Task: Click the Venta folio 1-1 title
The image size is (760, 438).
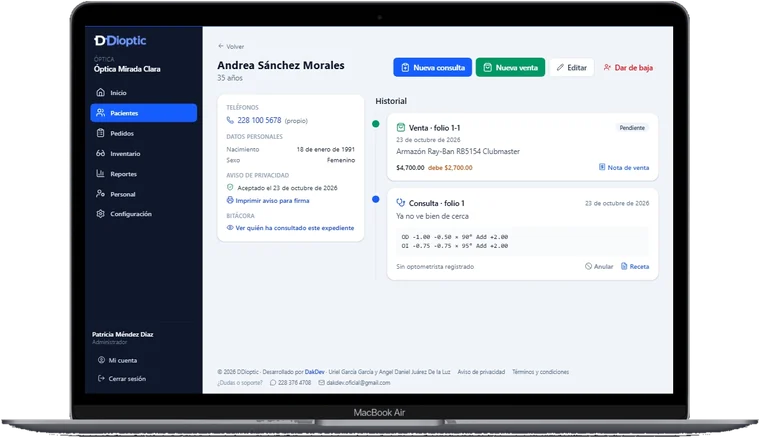Action: click(434, 128)
